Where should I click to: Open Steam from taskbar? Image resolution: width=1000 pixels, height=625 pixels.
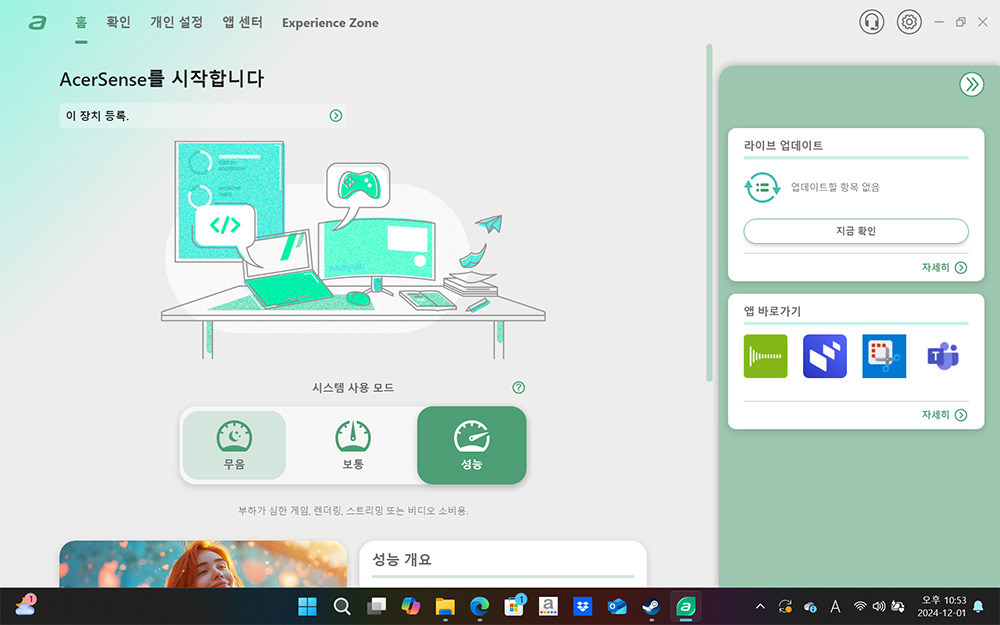[x=651, y=606]
